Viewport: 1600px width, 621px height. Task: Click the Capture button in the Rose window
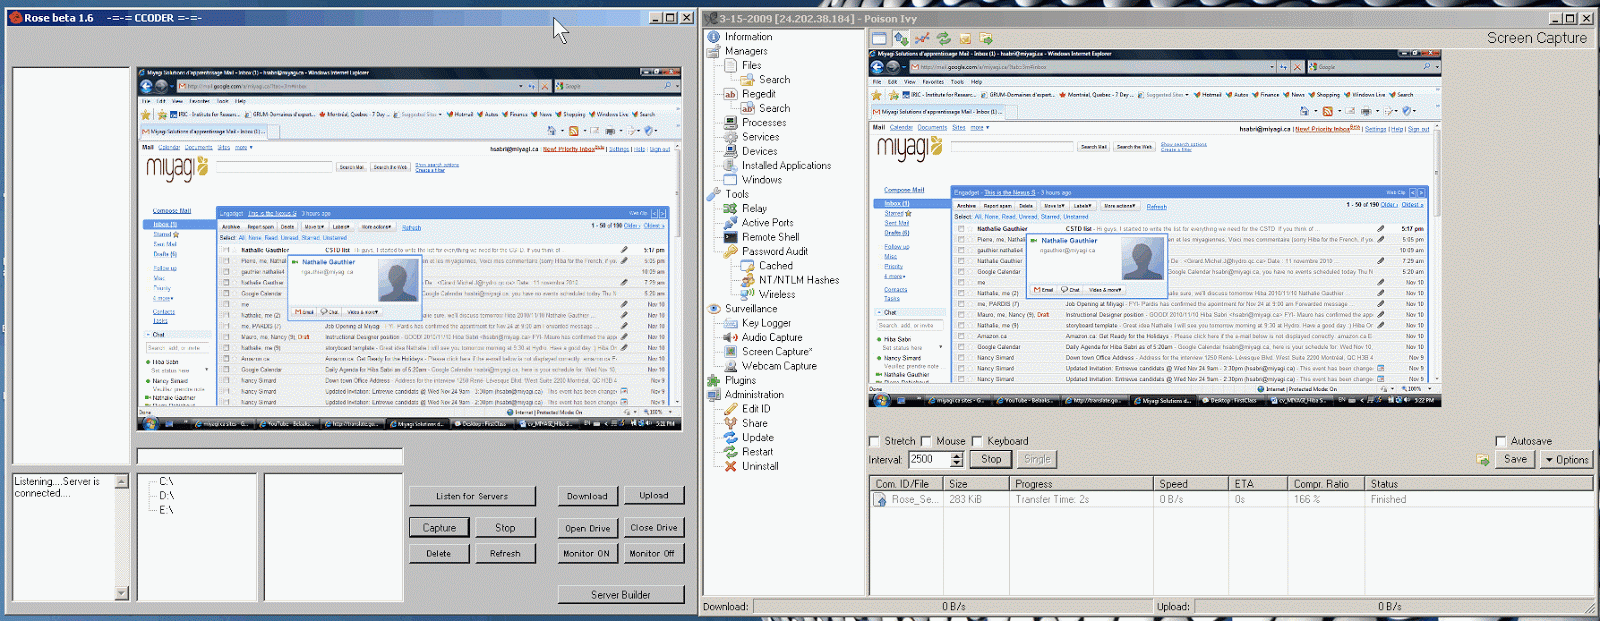click(439, 527)
